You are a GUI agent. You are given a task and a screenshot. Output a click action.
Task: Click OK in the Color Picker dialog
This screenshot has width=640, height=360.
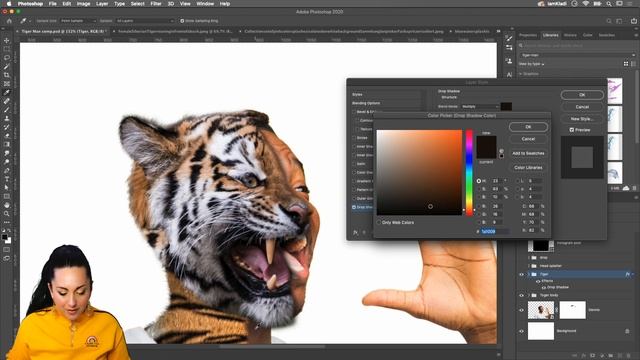pyautogui.click(x=528, y=127)
